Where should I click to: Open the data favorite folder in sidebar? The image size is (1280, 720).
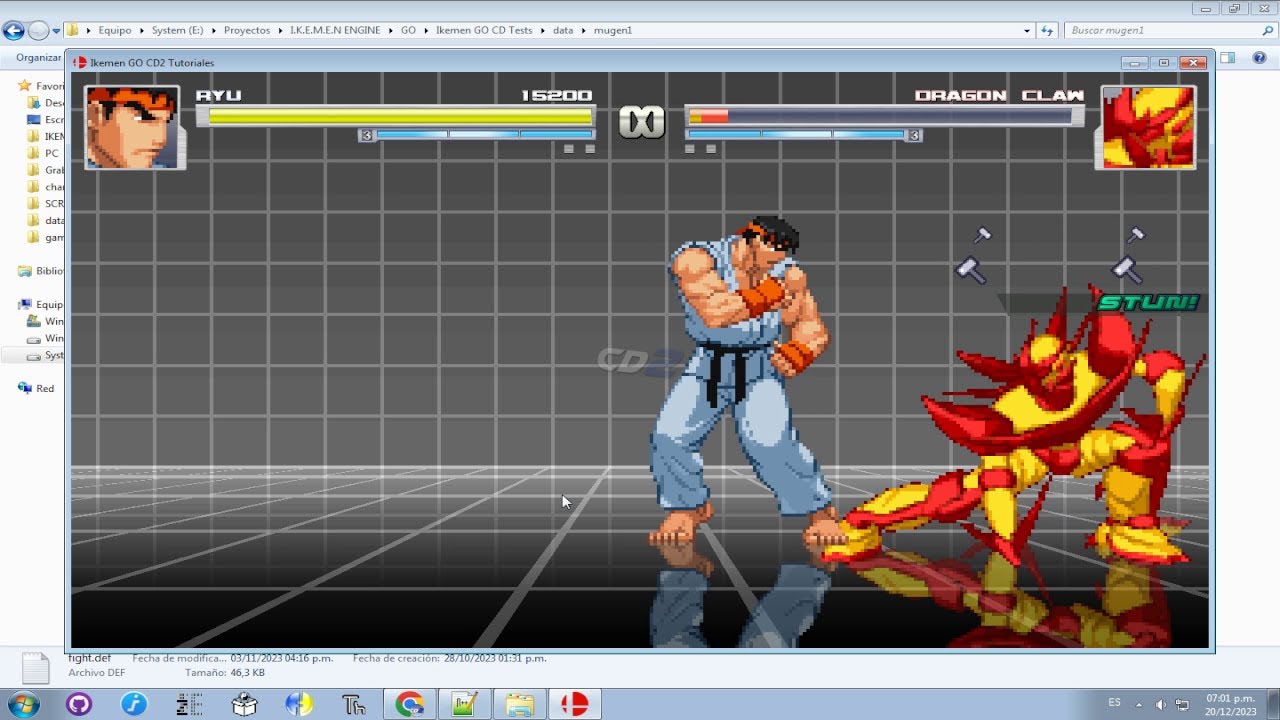click(x=45, y=220)
